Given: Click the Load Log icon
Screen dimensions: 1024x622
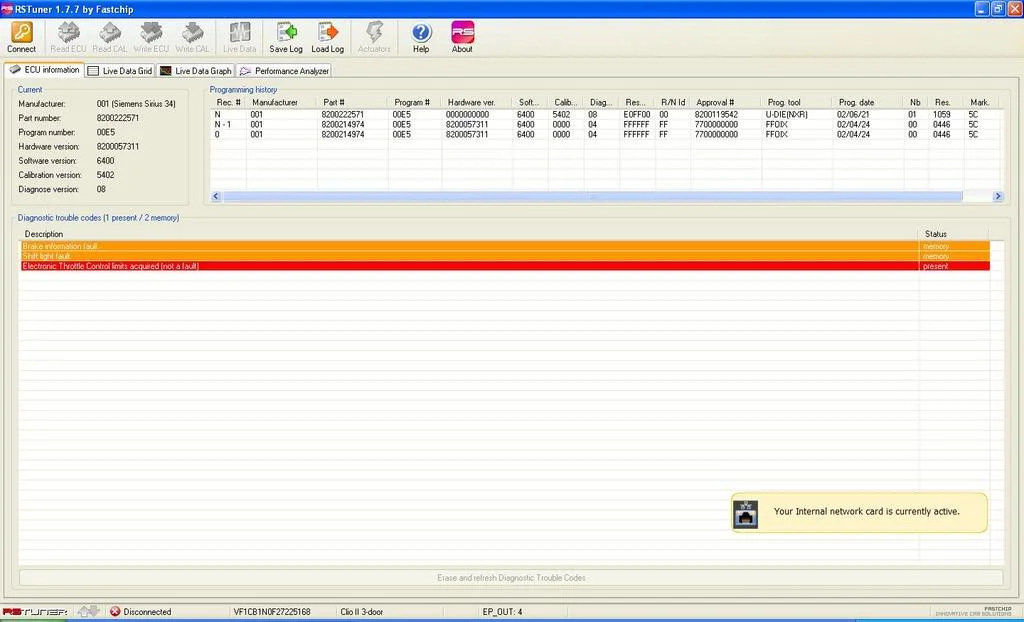Looking at the screenshot, I should click(x=327, y=32).
